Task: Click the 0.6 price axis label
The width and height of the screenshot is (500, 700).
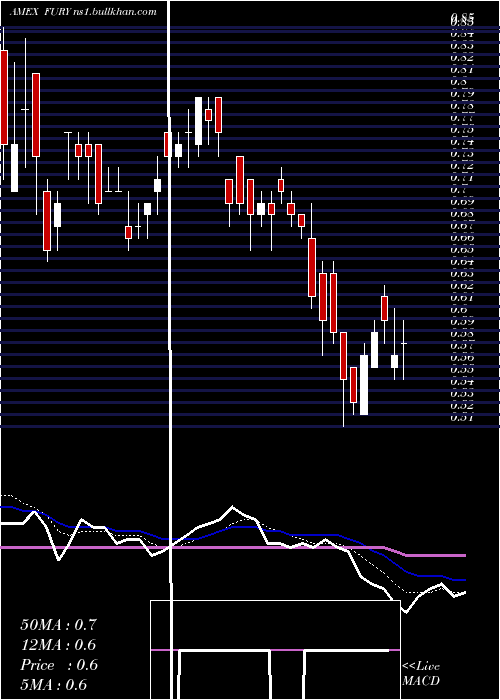Action: pyautogui.click(x=460, y=310)
